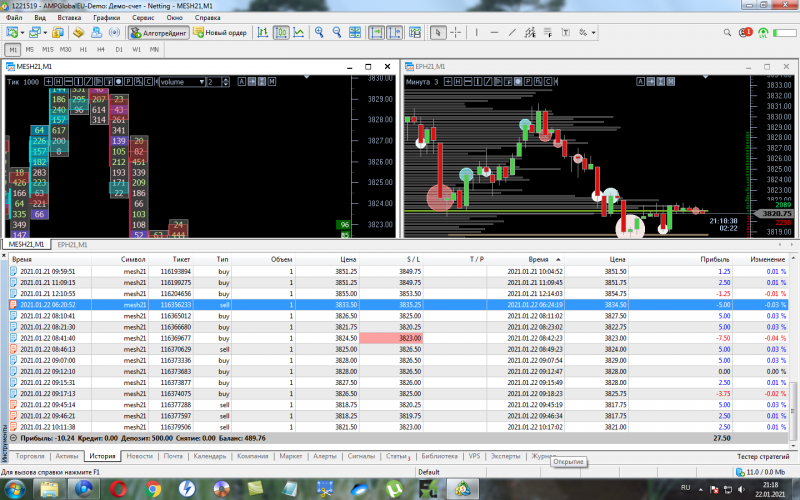800x500 pixels.
Task: Open chart templates icon
Action: click(415, 33)
